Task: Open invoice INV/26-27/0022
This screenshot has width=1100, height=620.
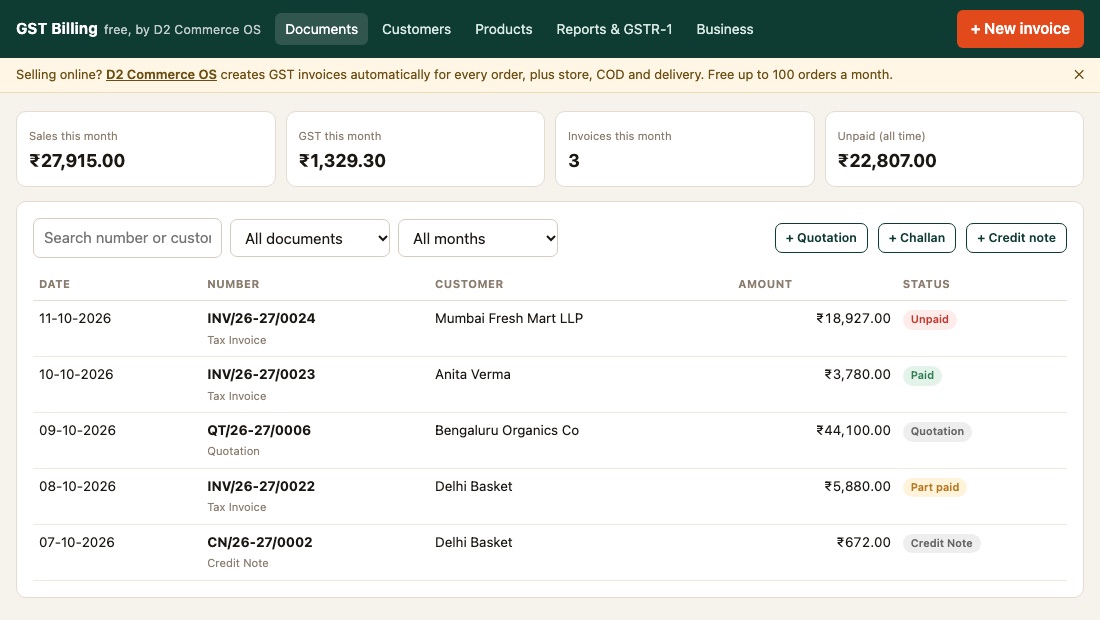Action: click(261, 487)
